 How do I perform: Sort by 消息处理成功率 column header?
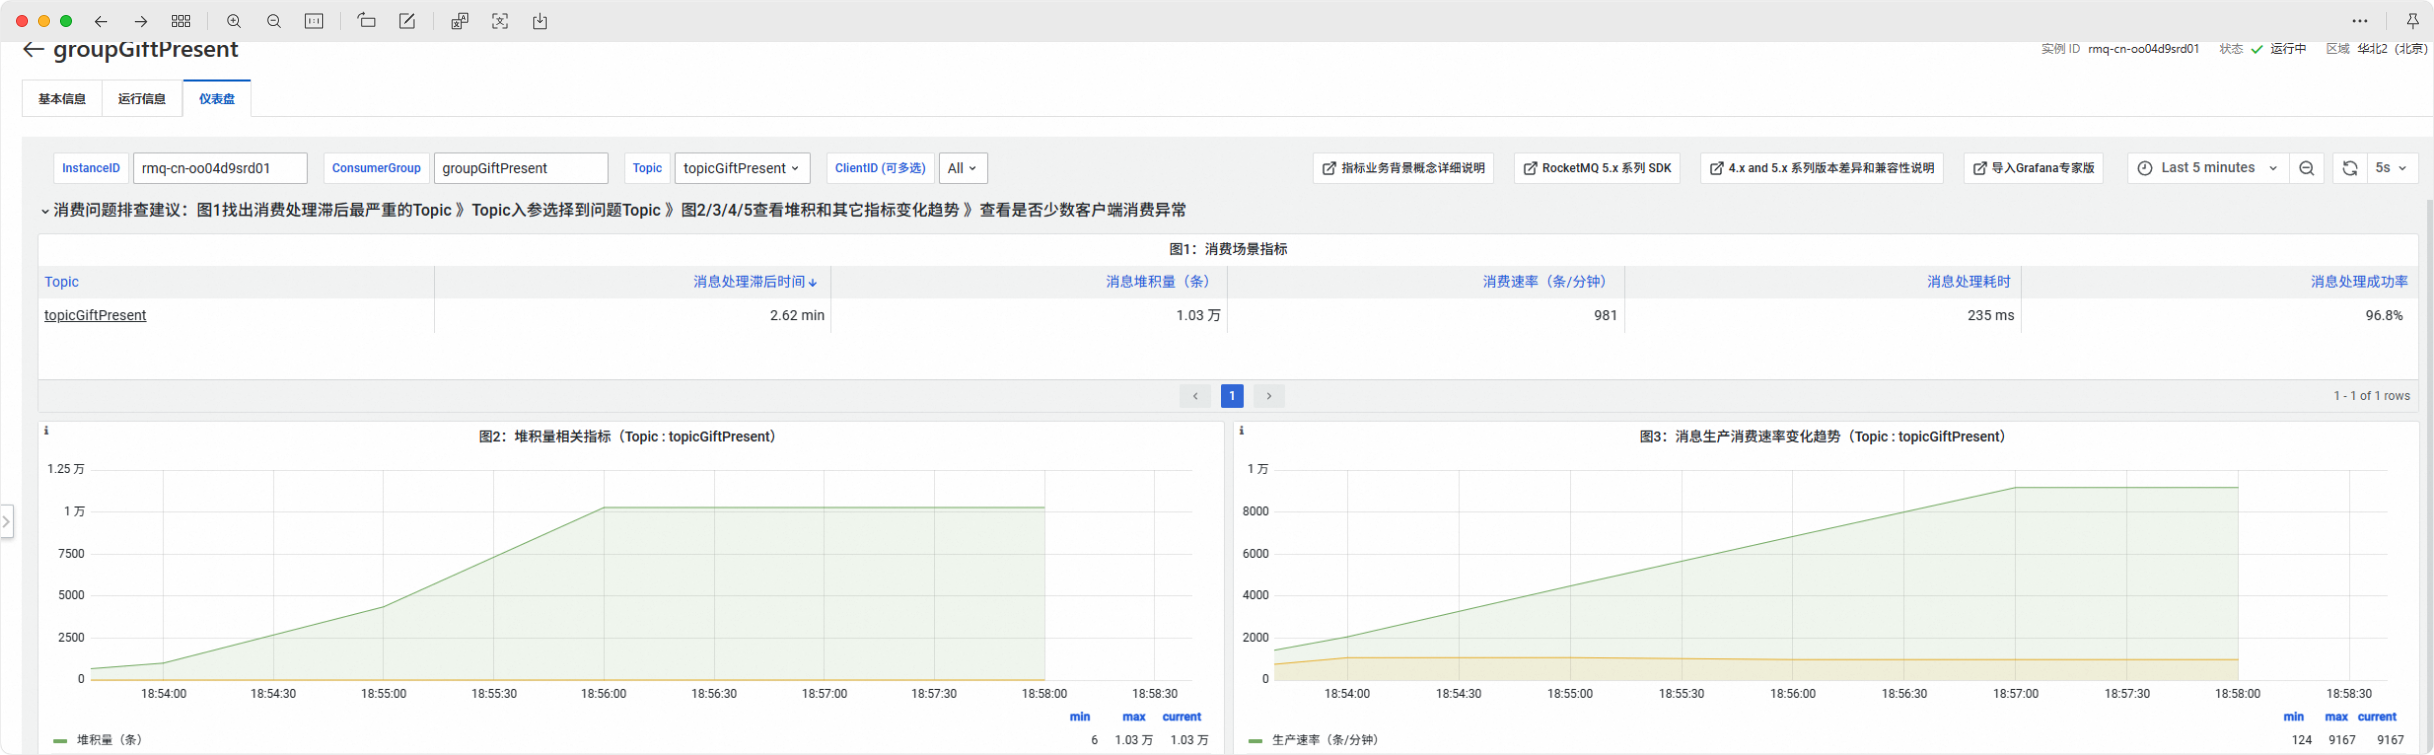(x=2359, y=282)
